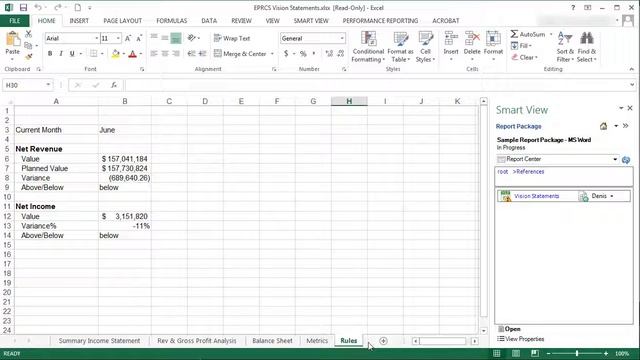
Task: Open Format as Table gallery
Action: point(400,47)
